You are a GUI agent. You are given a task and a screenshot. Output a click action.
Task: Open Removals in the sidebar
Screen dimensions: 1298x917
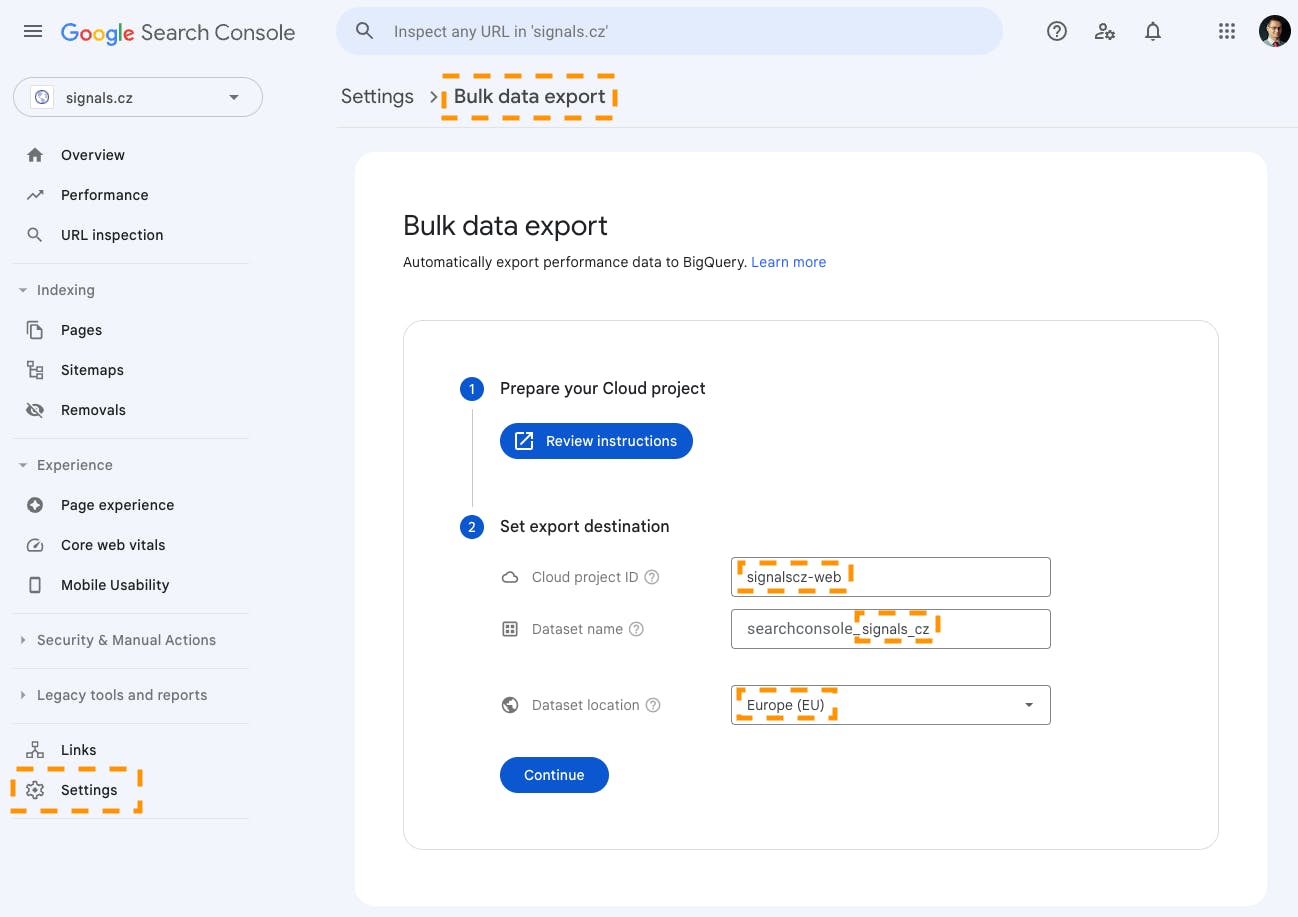93,410
